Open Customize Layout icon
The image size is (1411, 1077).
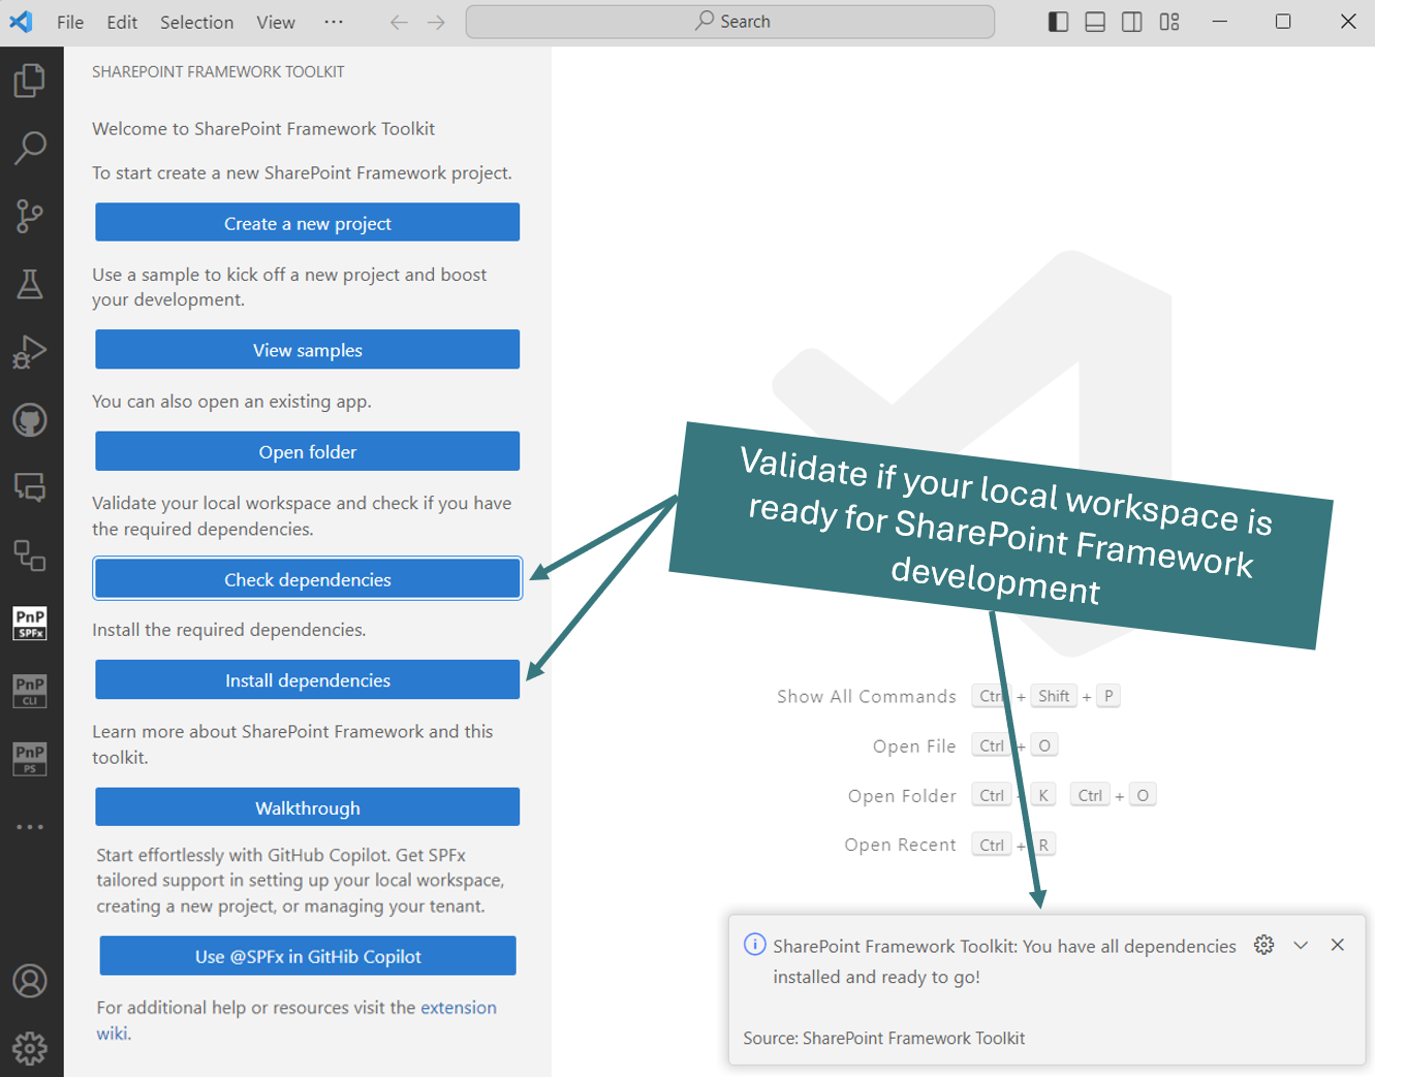[1169, 22]
